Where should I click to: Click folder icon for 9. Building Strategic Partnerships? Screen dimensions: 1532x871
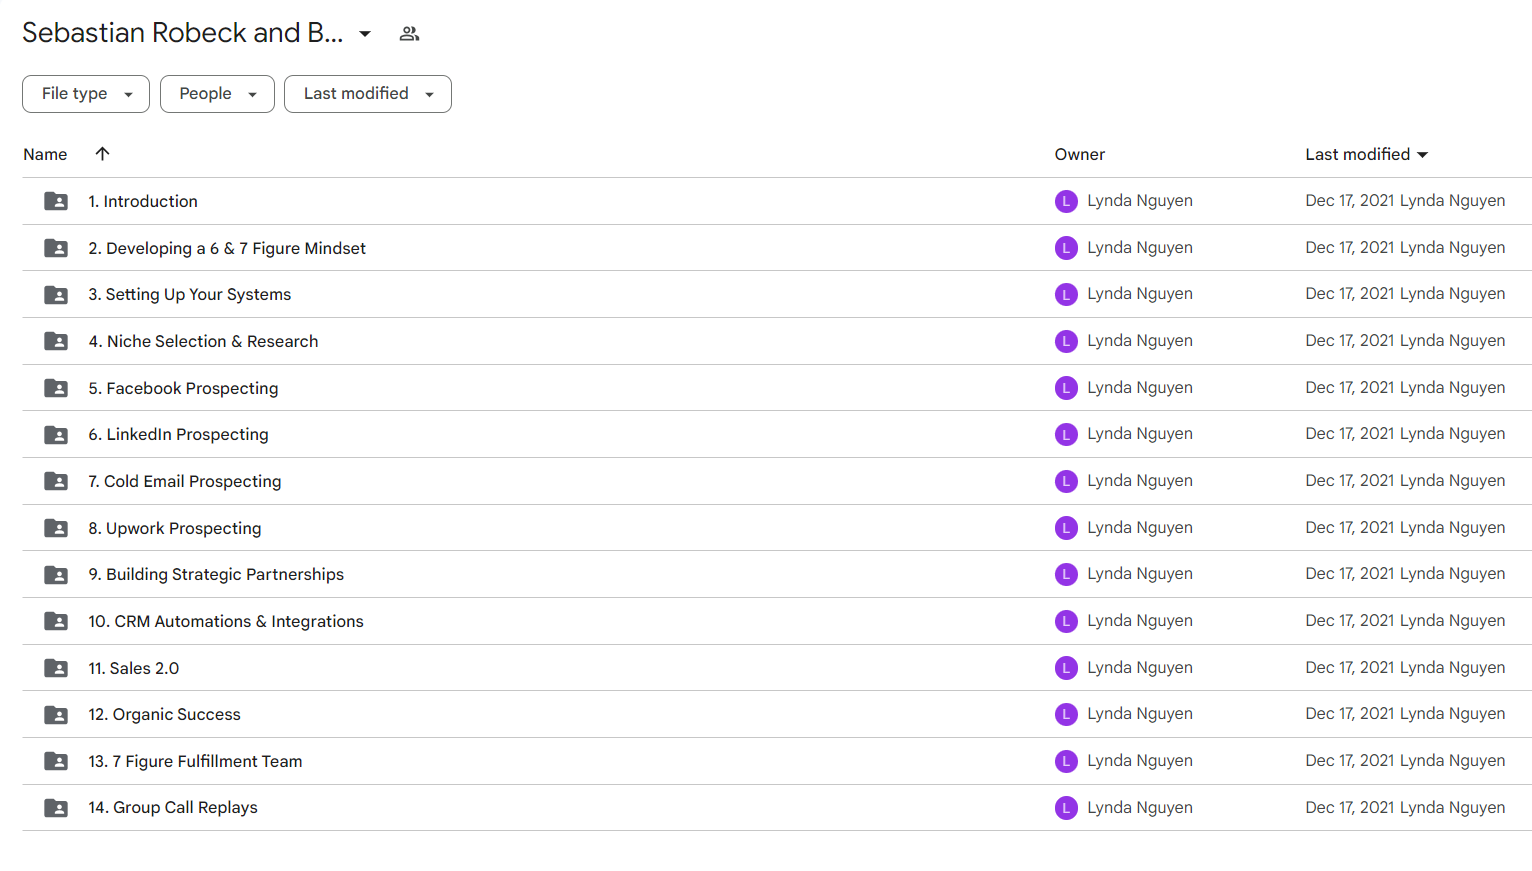[56, 575]
